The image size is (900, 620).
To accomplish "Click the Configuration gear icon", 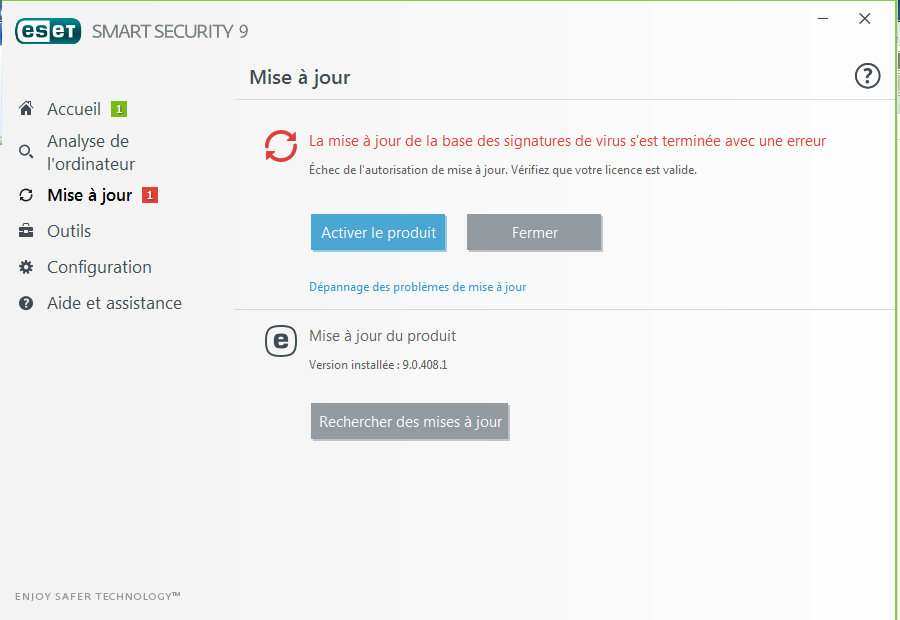I will [x=26, y=267].
